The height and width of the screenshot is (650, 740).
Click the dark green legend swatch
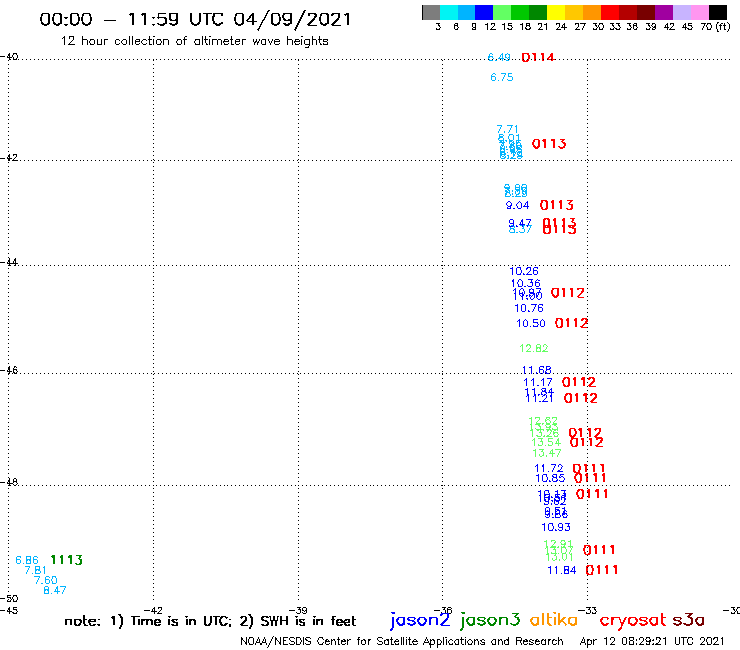pyautogui.click(x=538, y=12)
